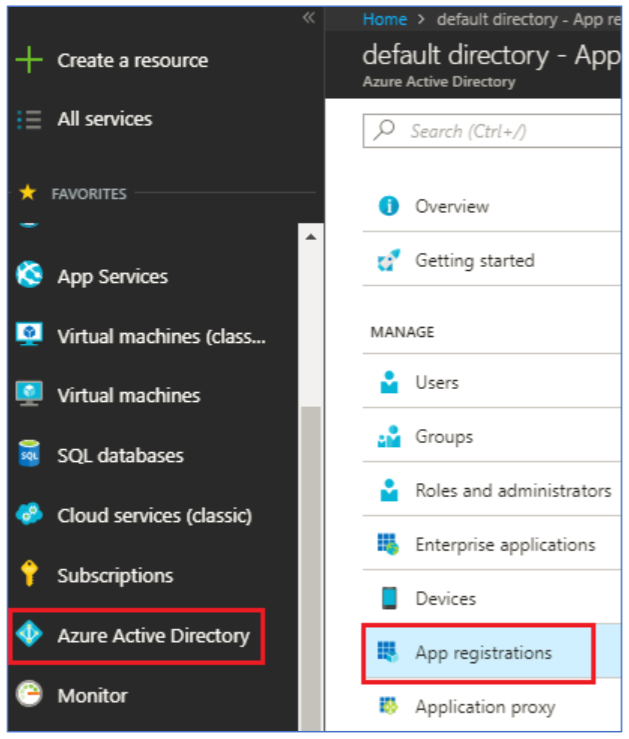The width and height of the screenshot is (629, 739).
Task: Select App Services in favorites
Action: tap(113, 277)
